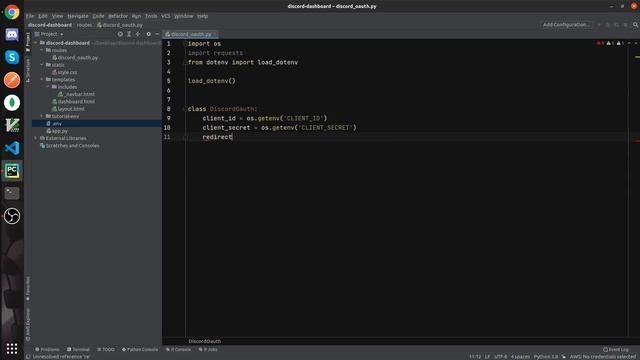Image resolution: width=640 pixels, height=360 pixels.
Task: Open the TODO tool window
Action: tap(106, 350)
